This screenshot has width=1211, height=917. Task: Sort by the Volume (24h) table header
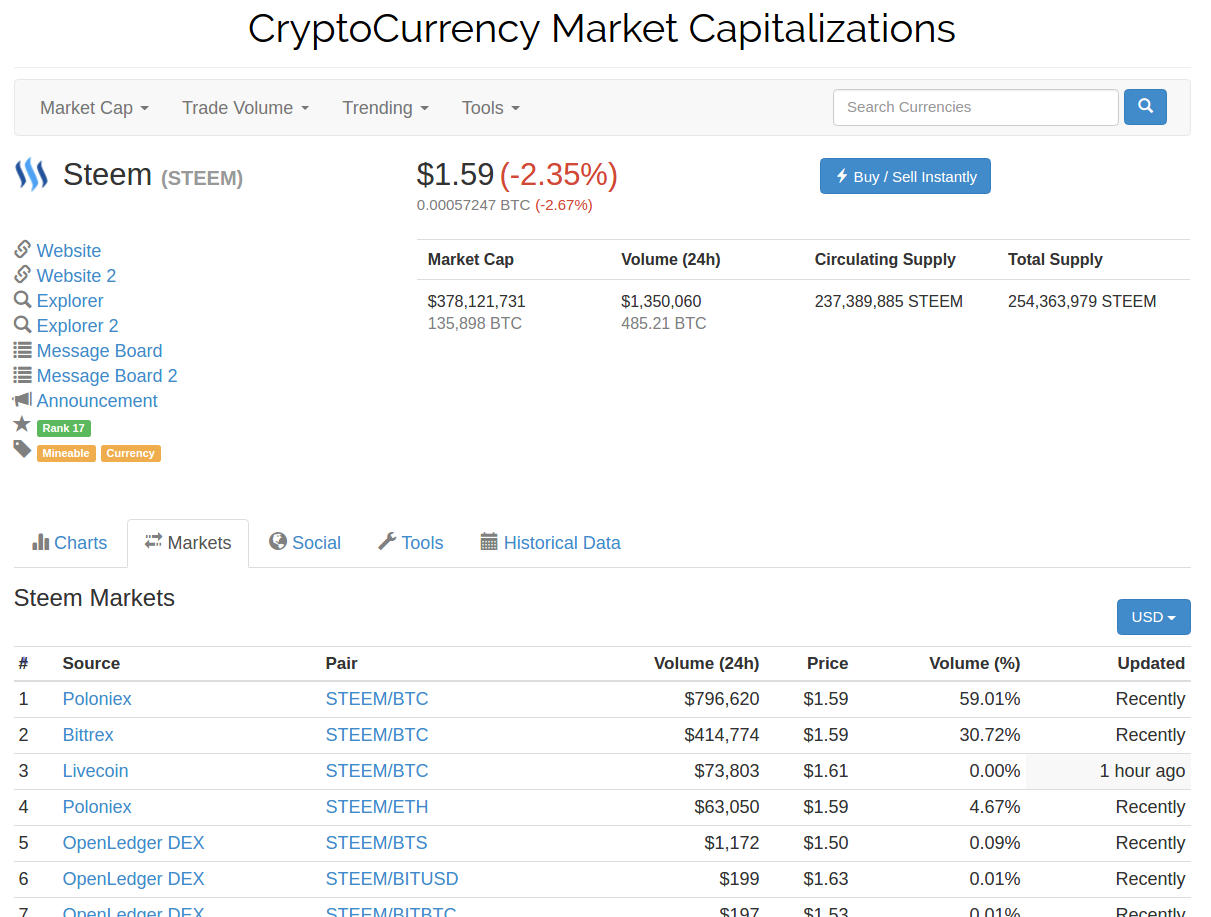706,663
